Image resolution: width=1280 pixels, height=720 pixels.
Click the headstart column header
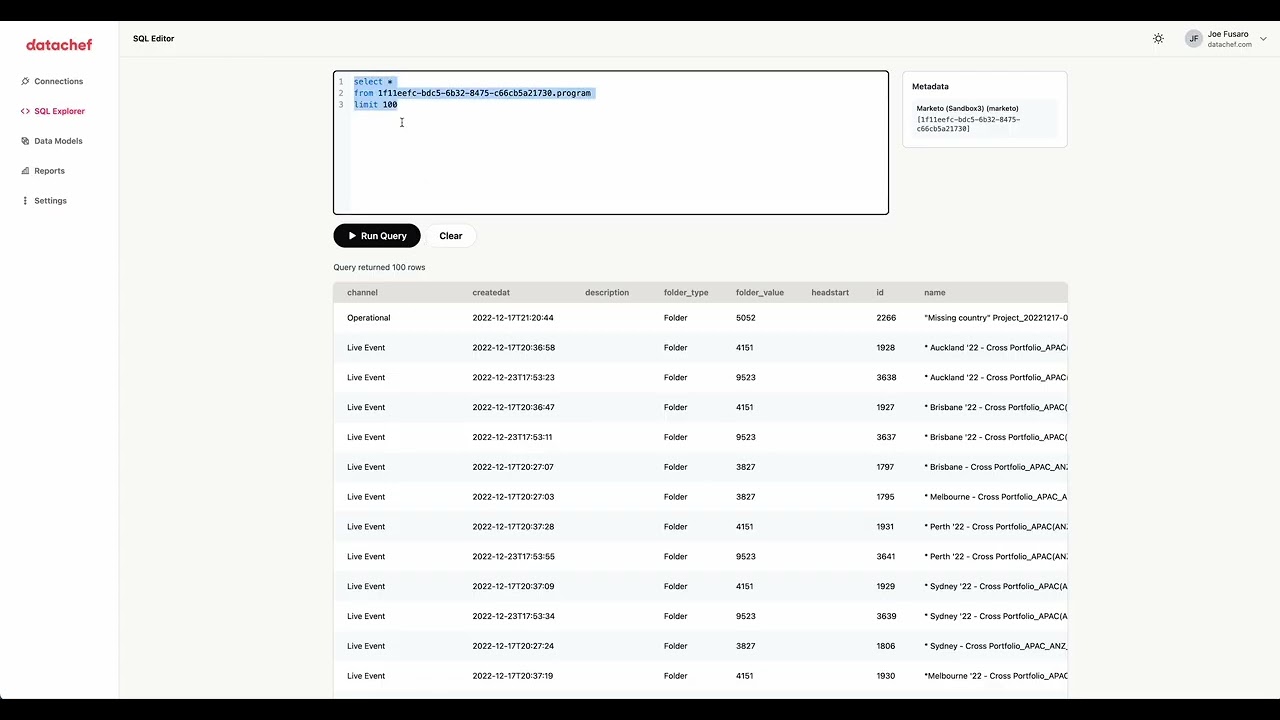coord(830,293)
